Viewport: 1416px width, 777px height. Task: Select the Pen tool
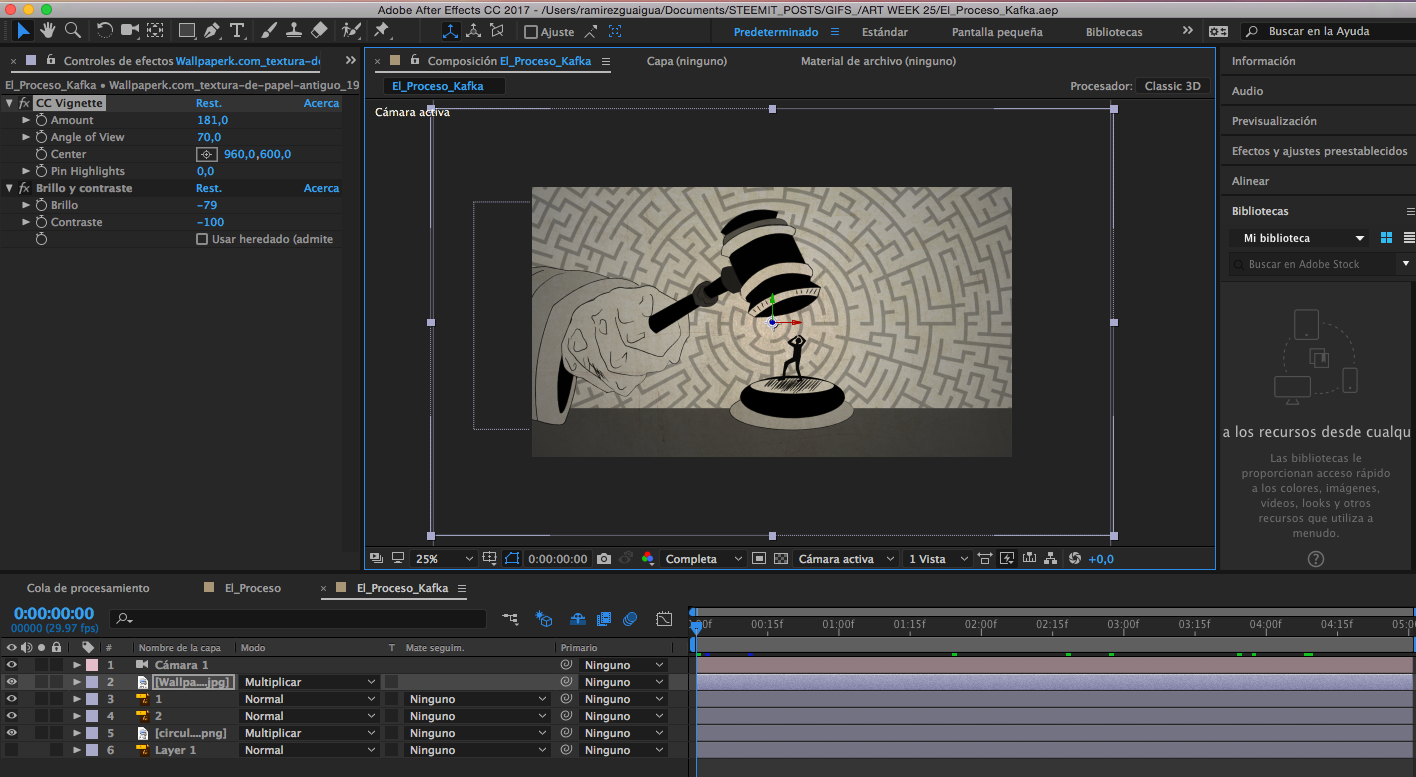212,30
